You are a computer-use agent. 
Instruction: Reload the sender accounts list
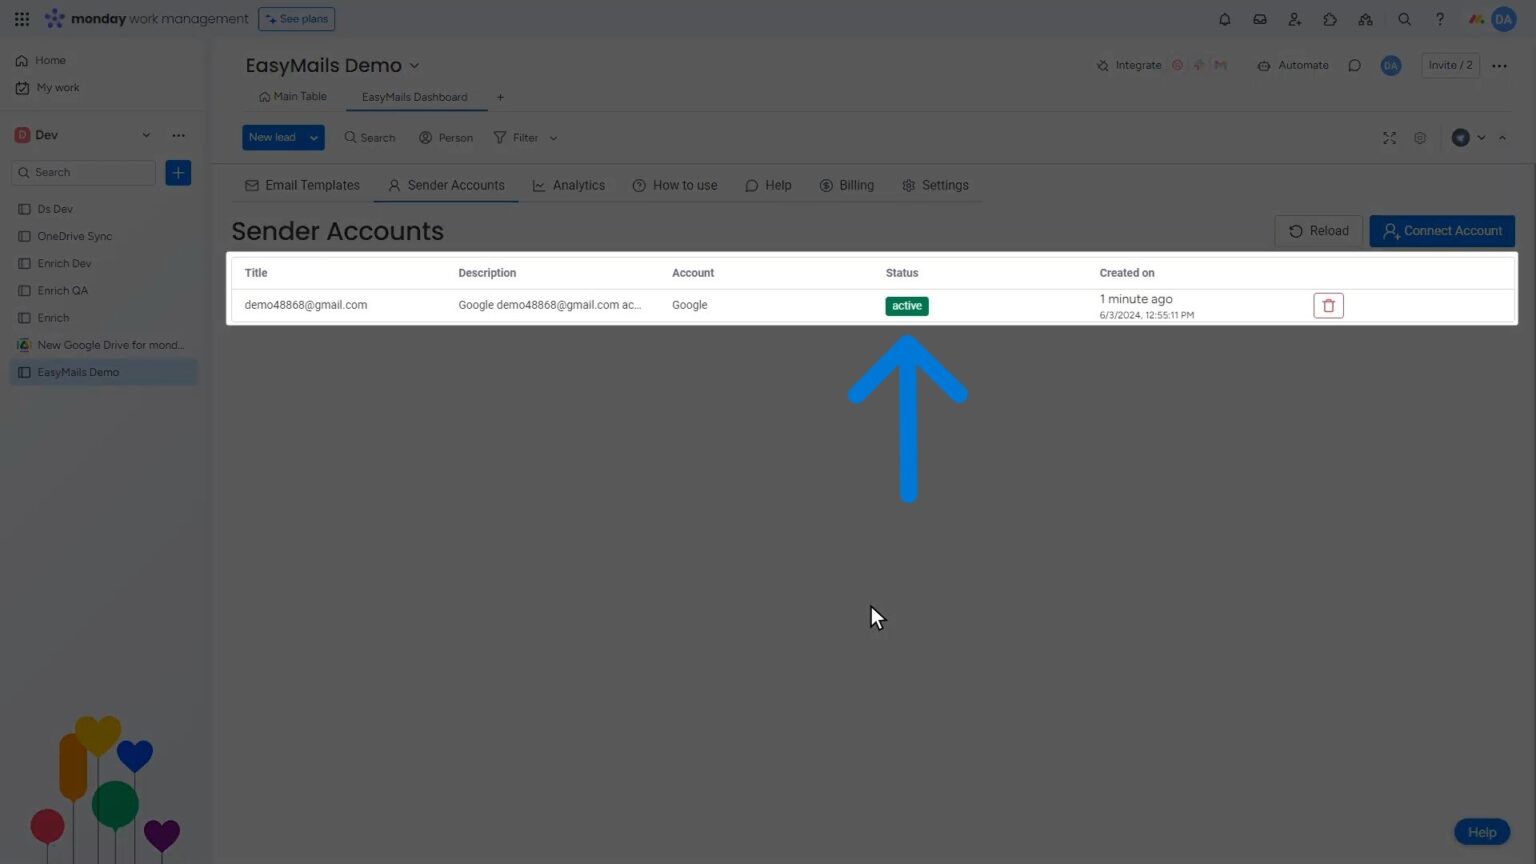1318,230
